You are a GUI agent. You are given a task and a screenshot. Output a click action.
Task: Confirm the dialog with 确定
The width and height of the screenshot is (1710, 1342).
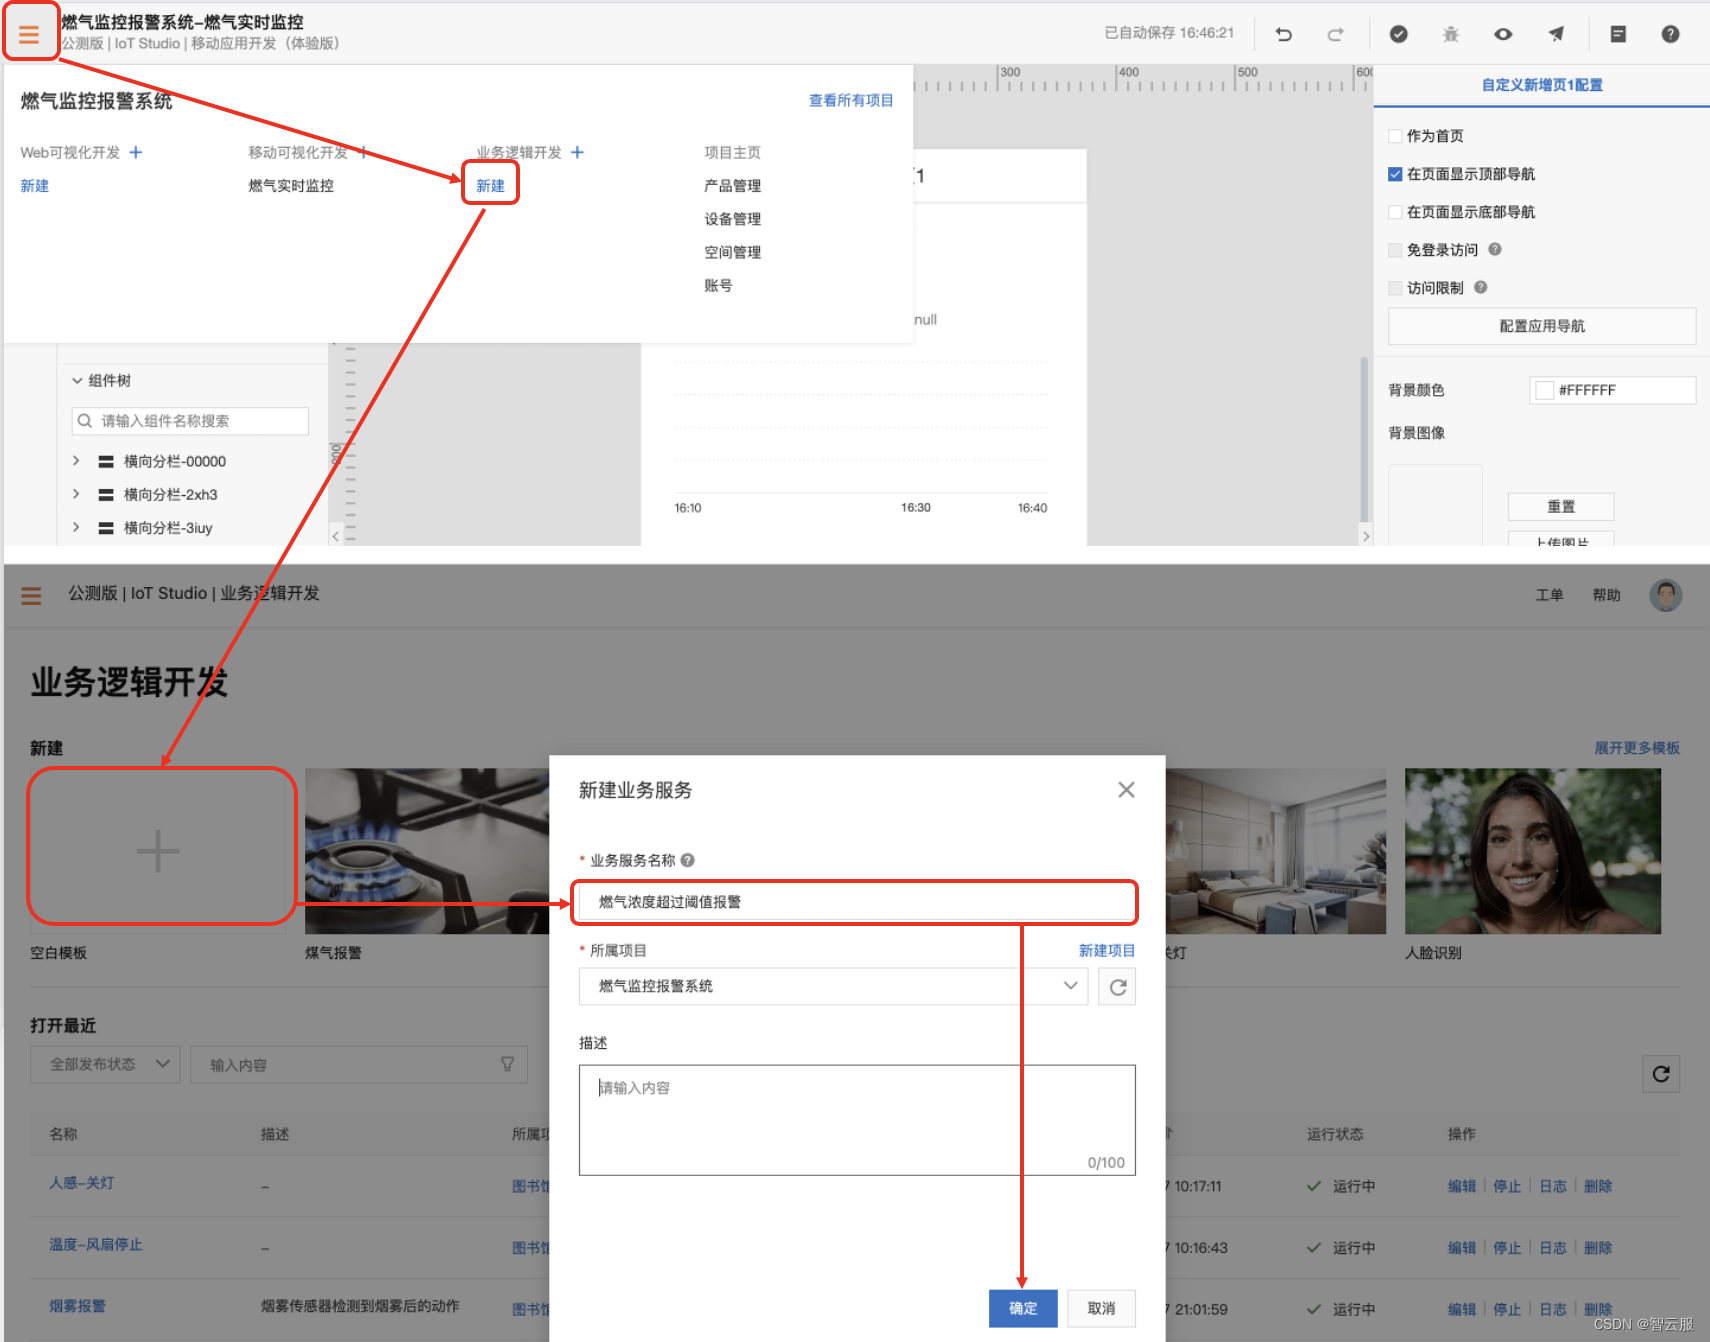point(1023,1308)
